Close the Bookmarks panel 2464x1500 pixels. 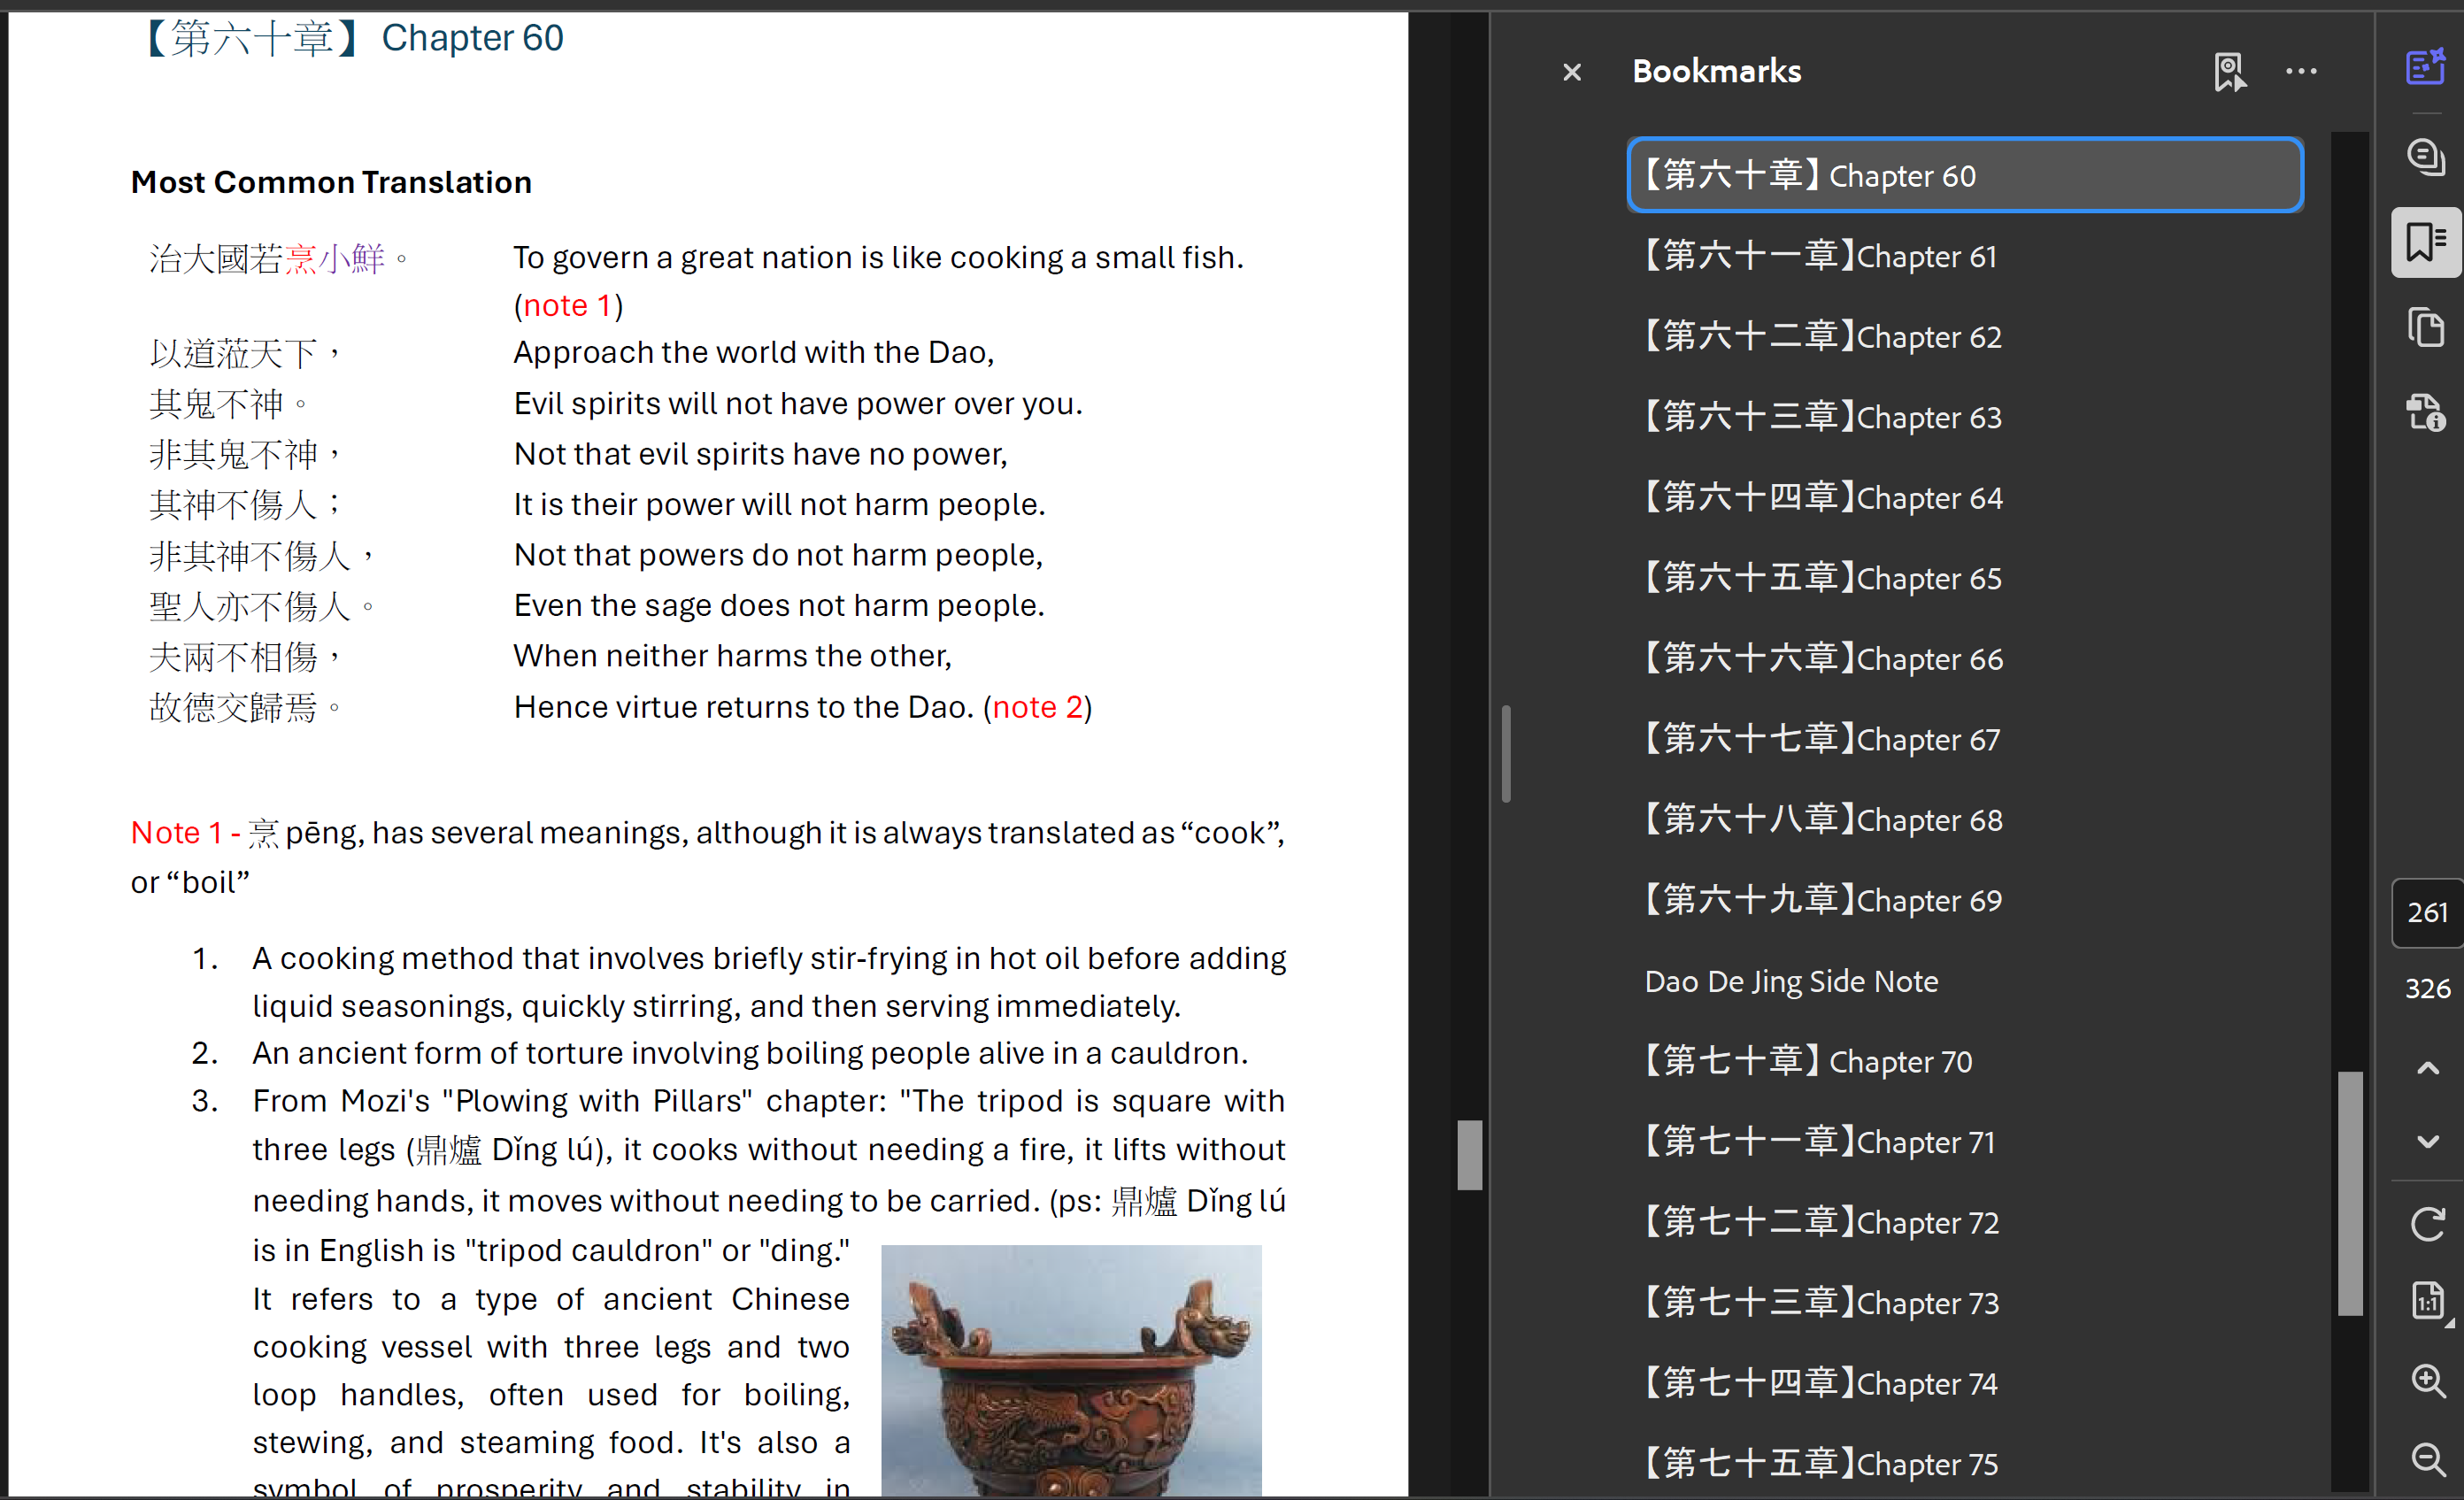click(x=1572, y=72)
